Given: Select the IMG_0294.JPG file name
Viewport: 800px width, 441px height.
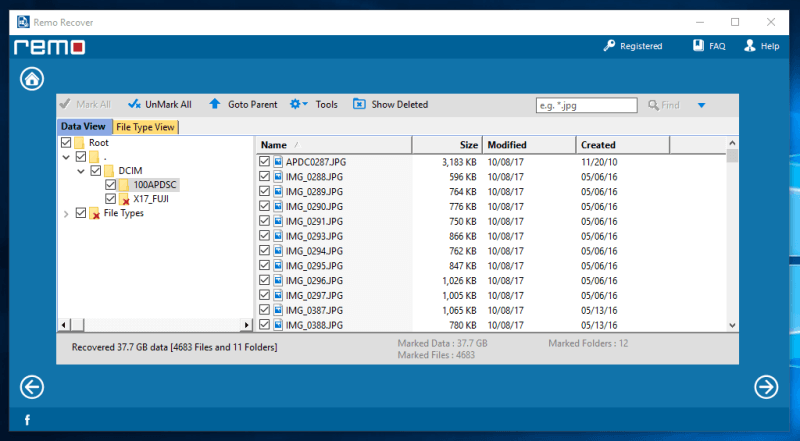Looking at the screenshot, I should (314, 251).
